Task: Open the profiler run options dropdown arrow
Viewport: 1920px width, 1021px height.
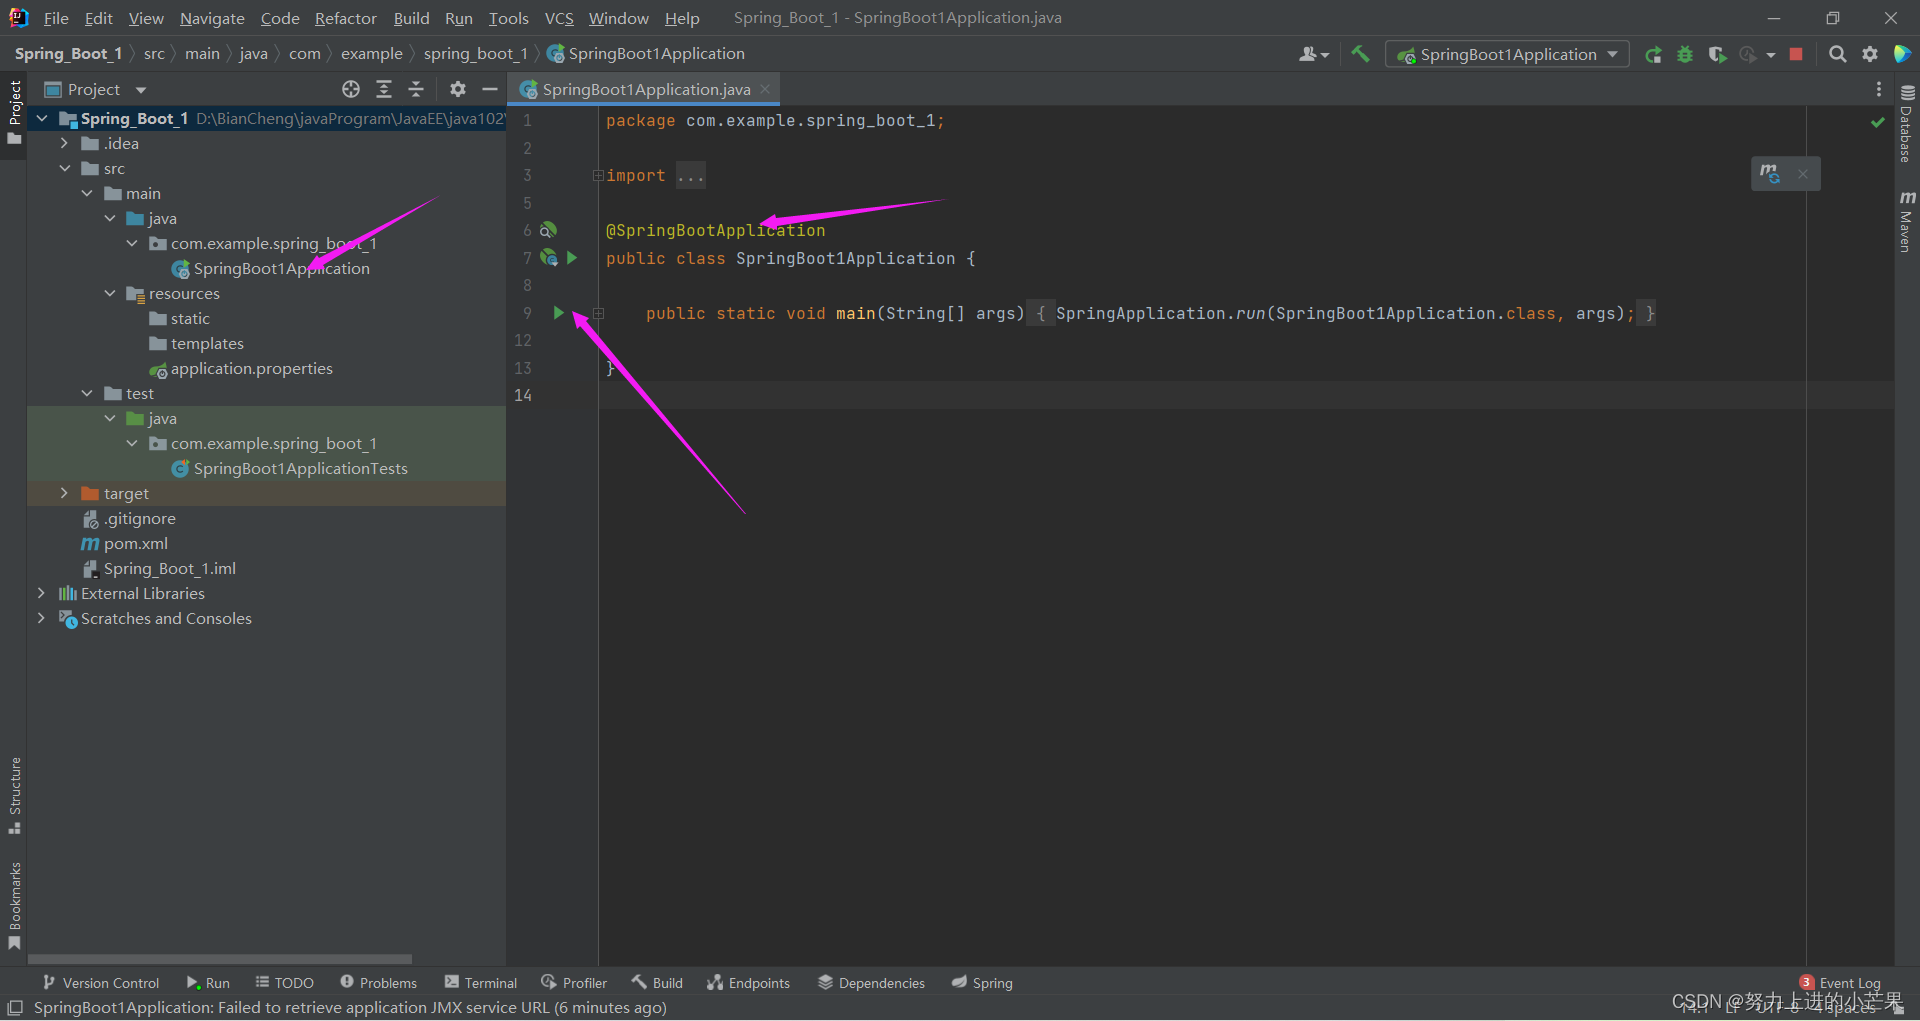Action: [1771, 55]
